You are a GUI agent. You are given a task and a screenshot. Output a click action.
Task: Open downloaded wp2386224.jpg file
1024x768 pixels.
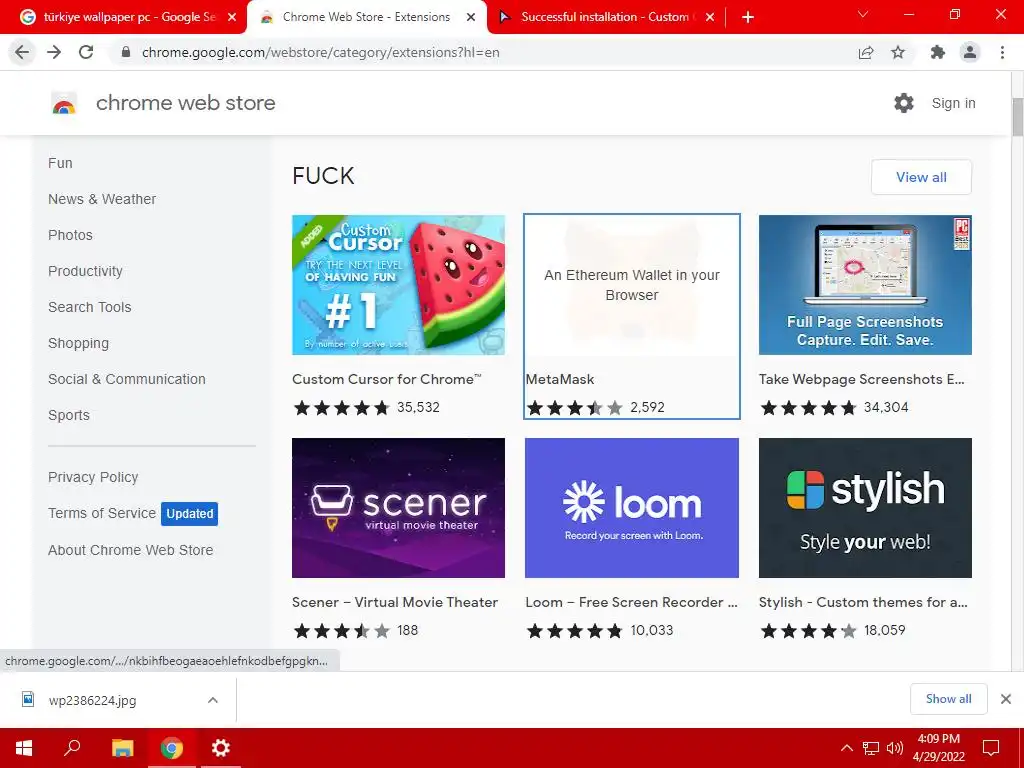(x=92, y=701)
